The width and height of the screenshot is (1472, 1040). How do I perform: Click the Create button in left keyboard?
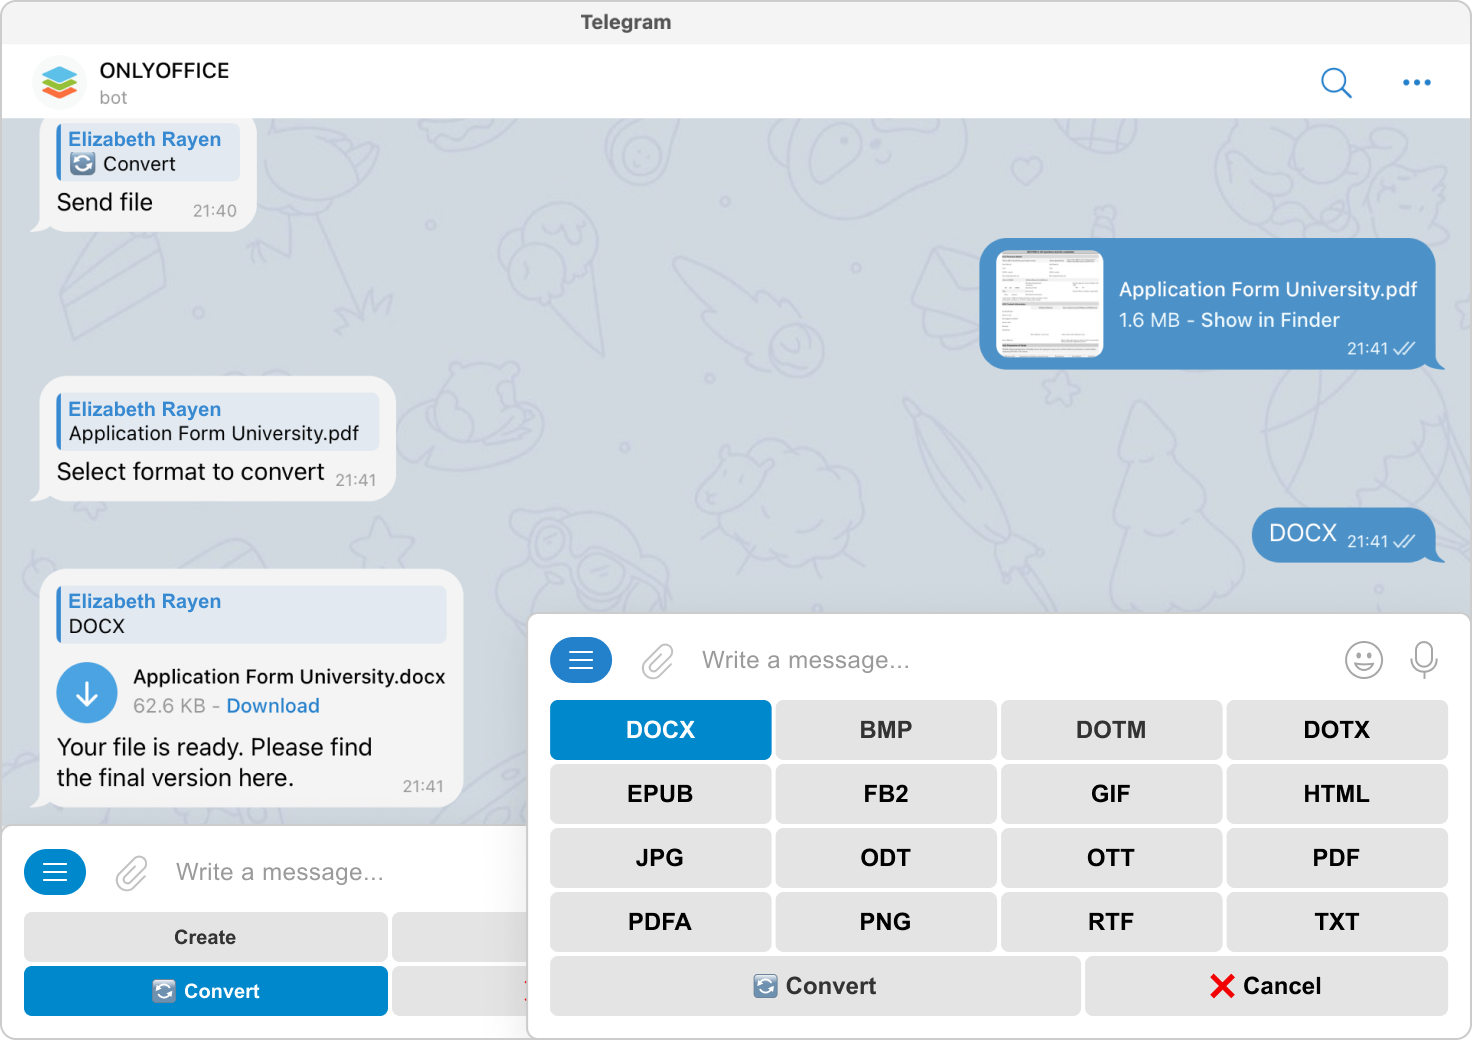[x=205, y=937]
